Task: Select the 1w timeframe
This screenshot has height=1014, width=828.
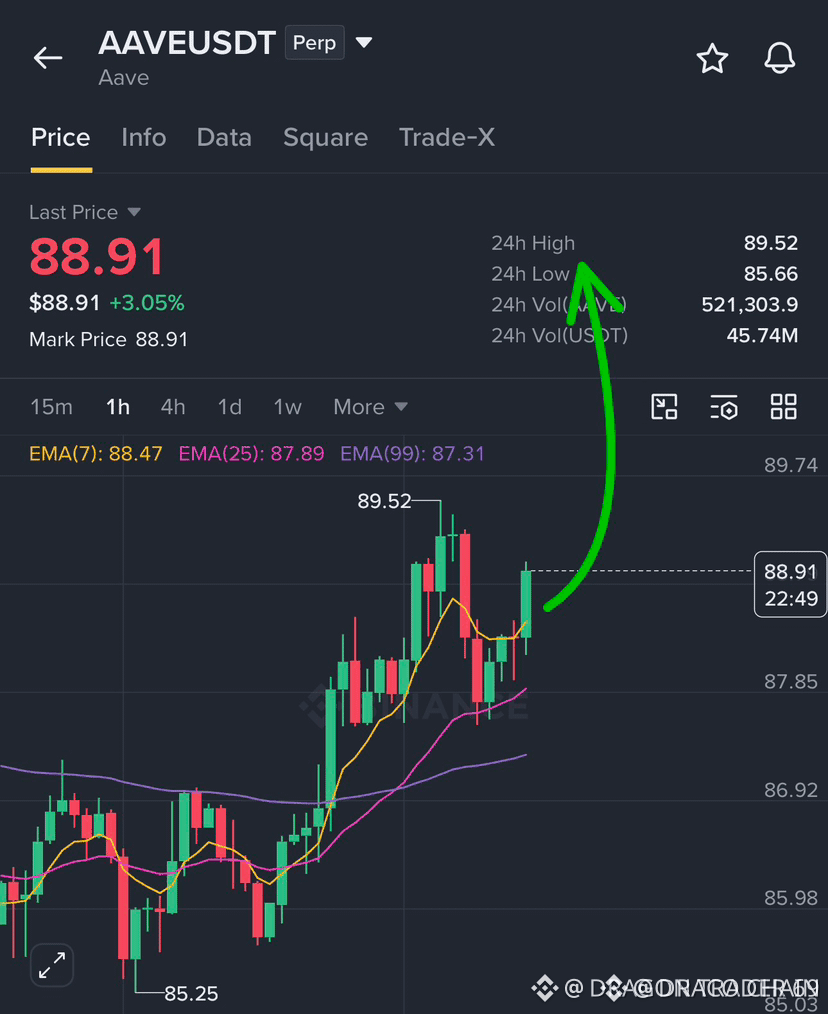Action: tap(287, 407)
